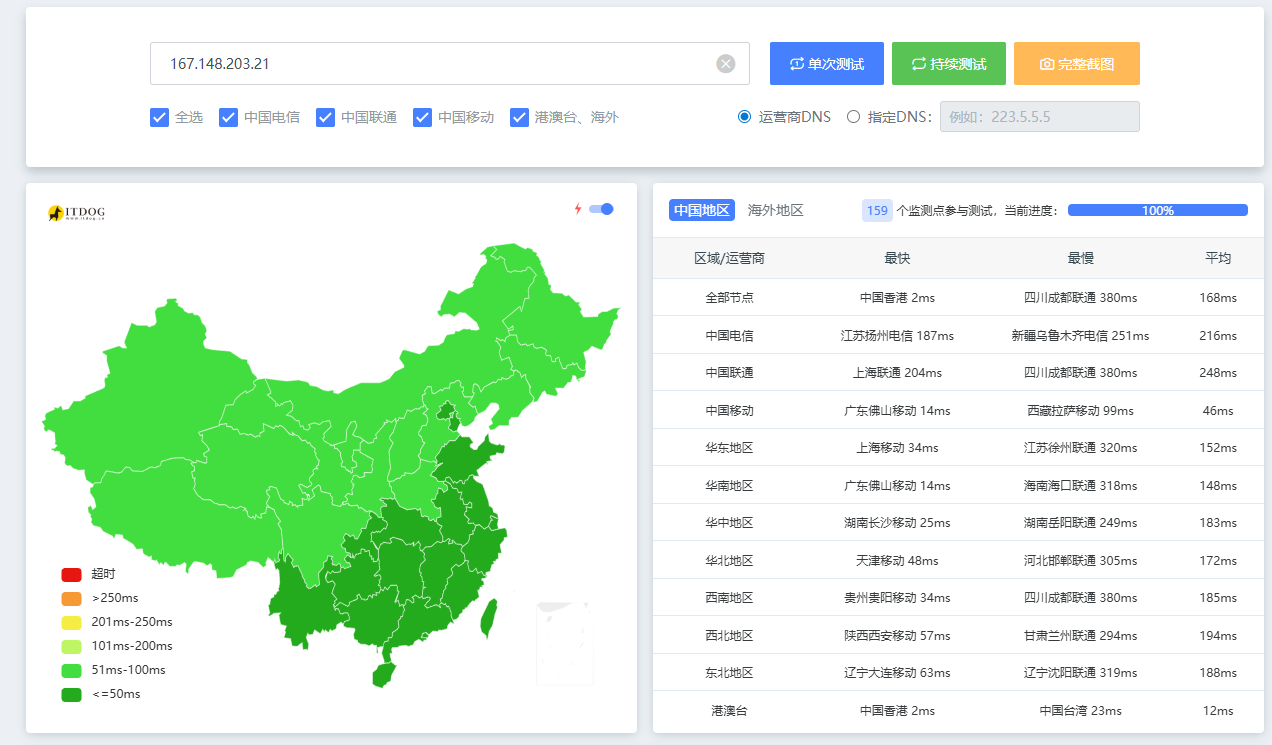Viewport: 1272px width, 745px height.
Task: Click the 平均 column header
Action: (x=1217, y=258)
